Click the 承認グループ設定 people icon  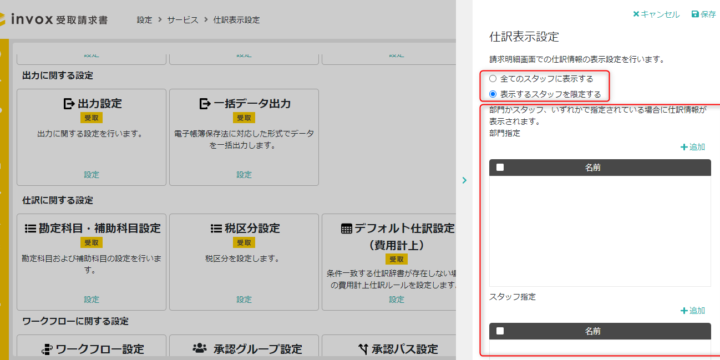coord(199,349)
